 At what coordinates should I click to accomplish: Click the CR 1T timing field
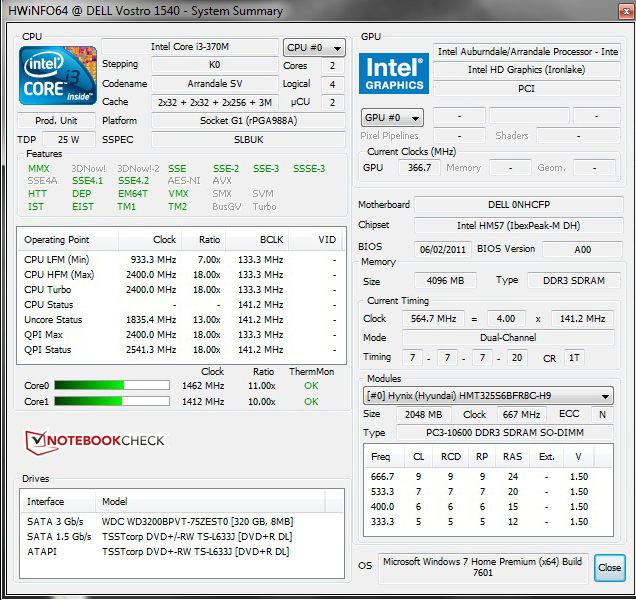tap(574, 358)
